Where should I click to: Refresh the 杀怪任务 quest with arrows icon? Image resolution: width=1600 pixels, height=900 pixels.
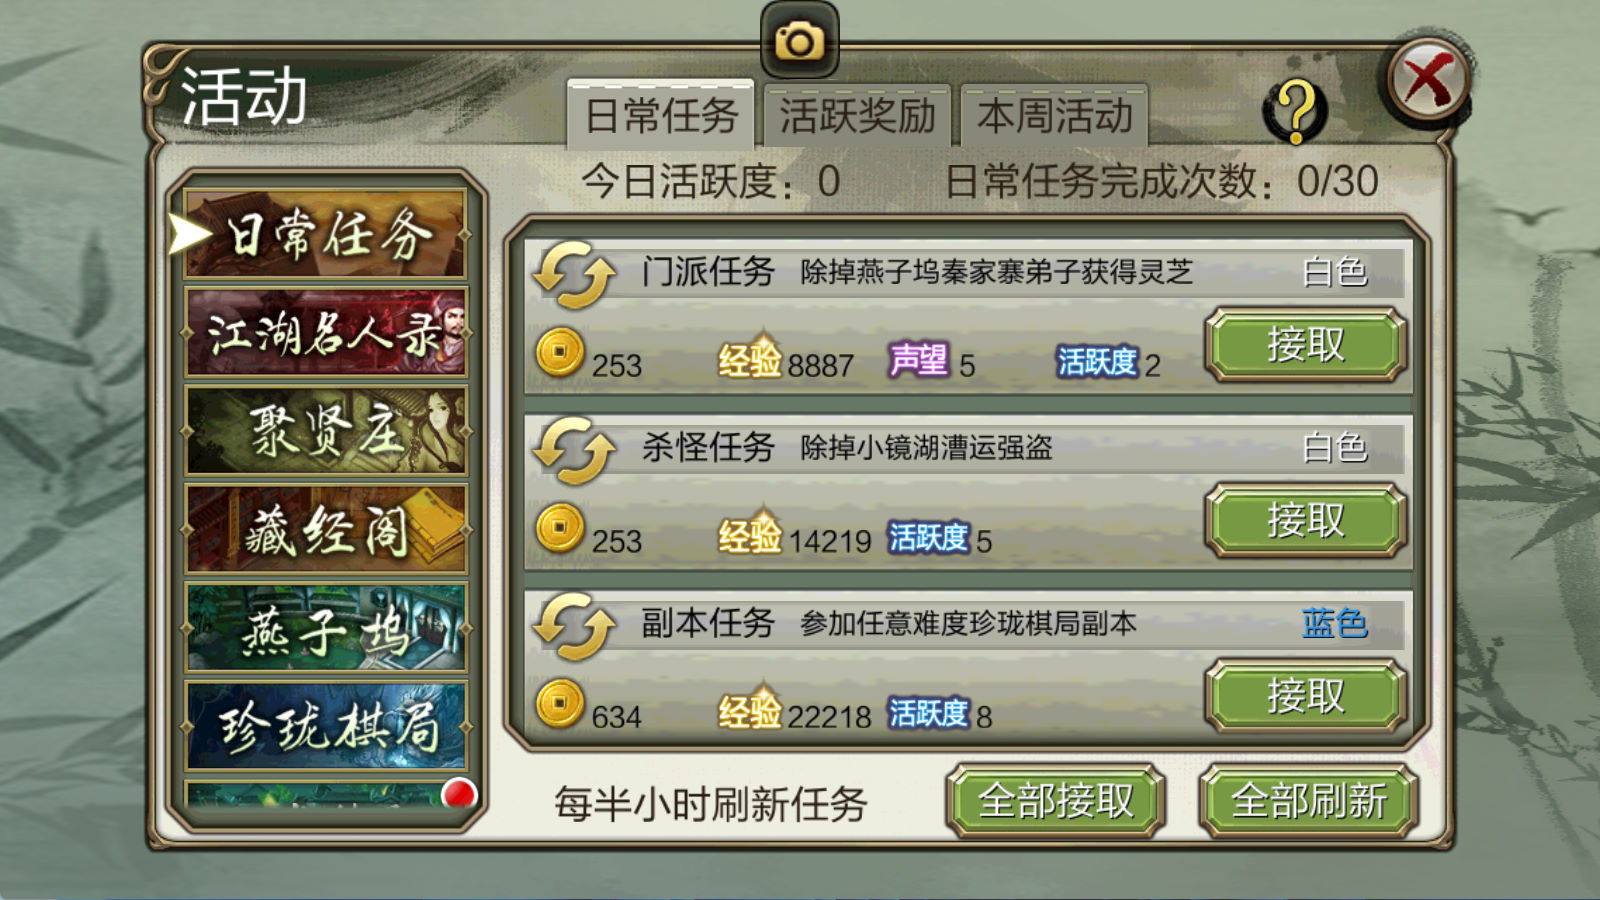574,449
